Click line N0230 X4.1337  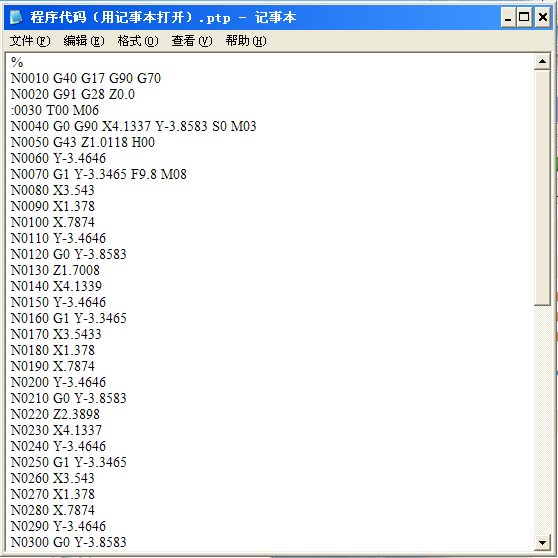(56, 430)
